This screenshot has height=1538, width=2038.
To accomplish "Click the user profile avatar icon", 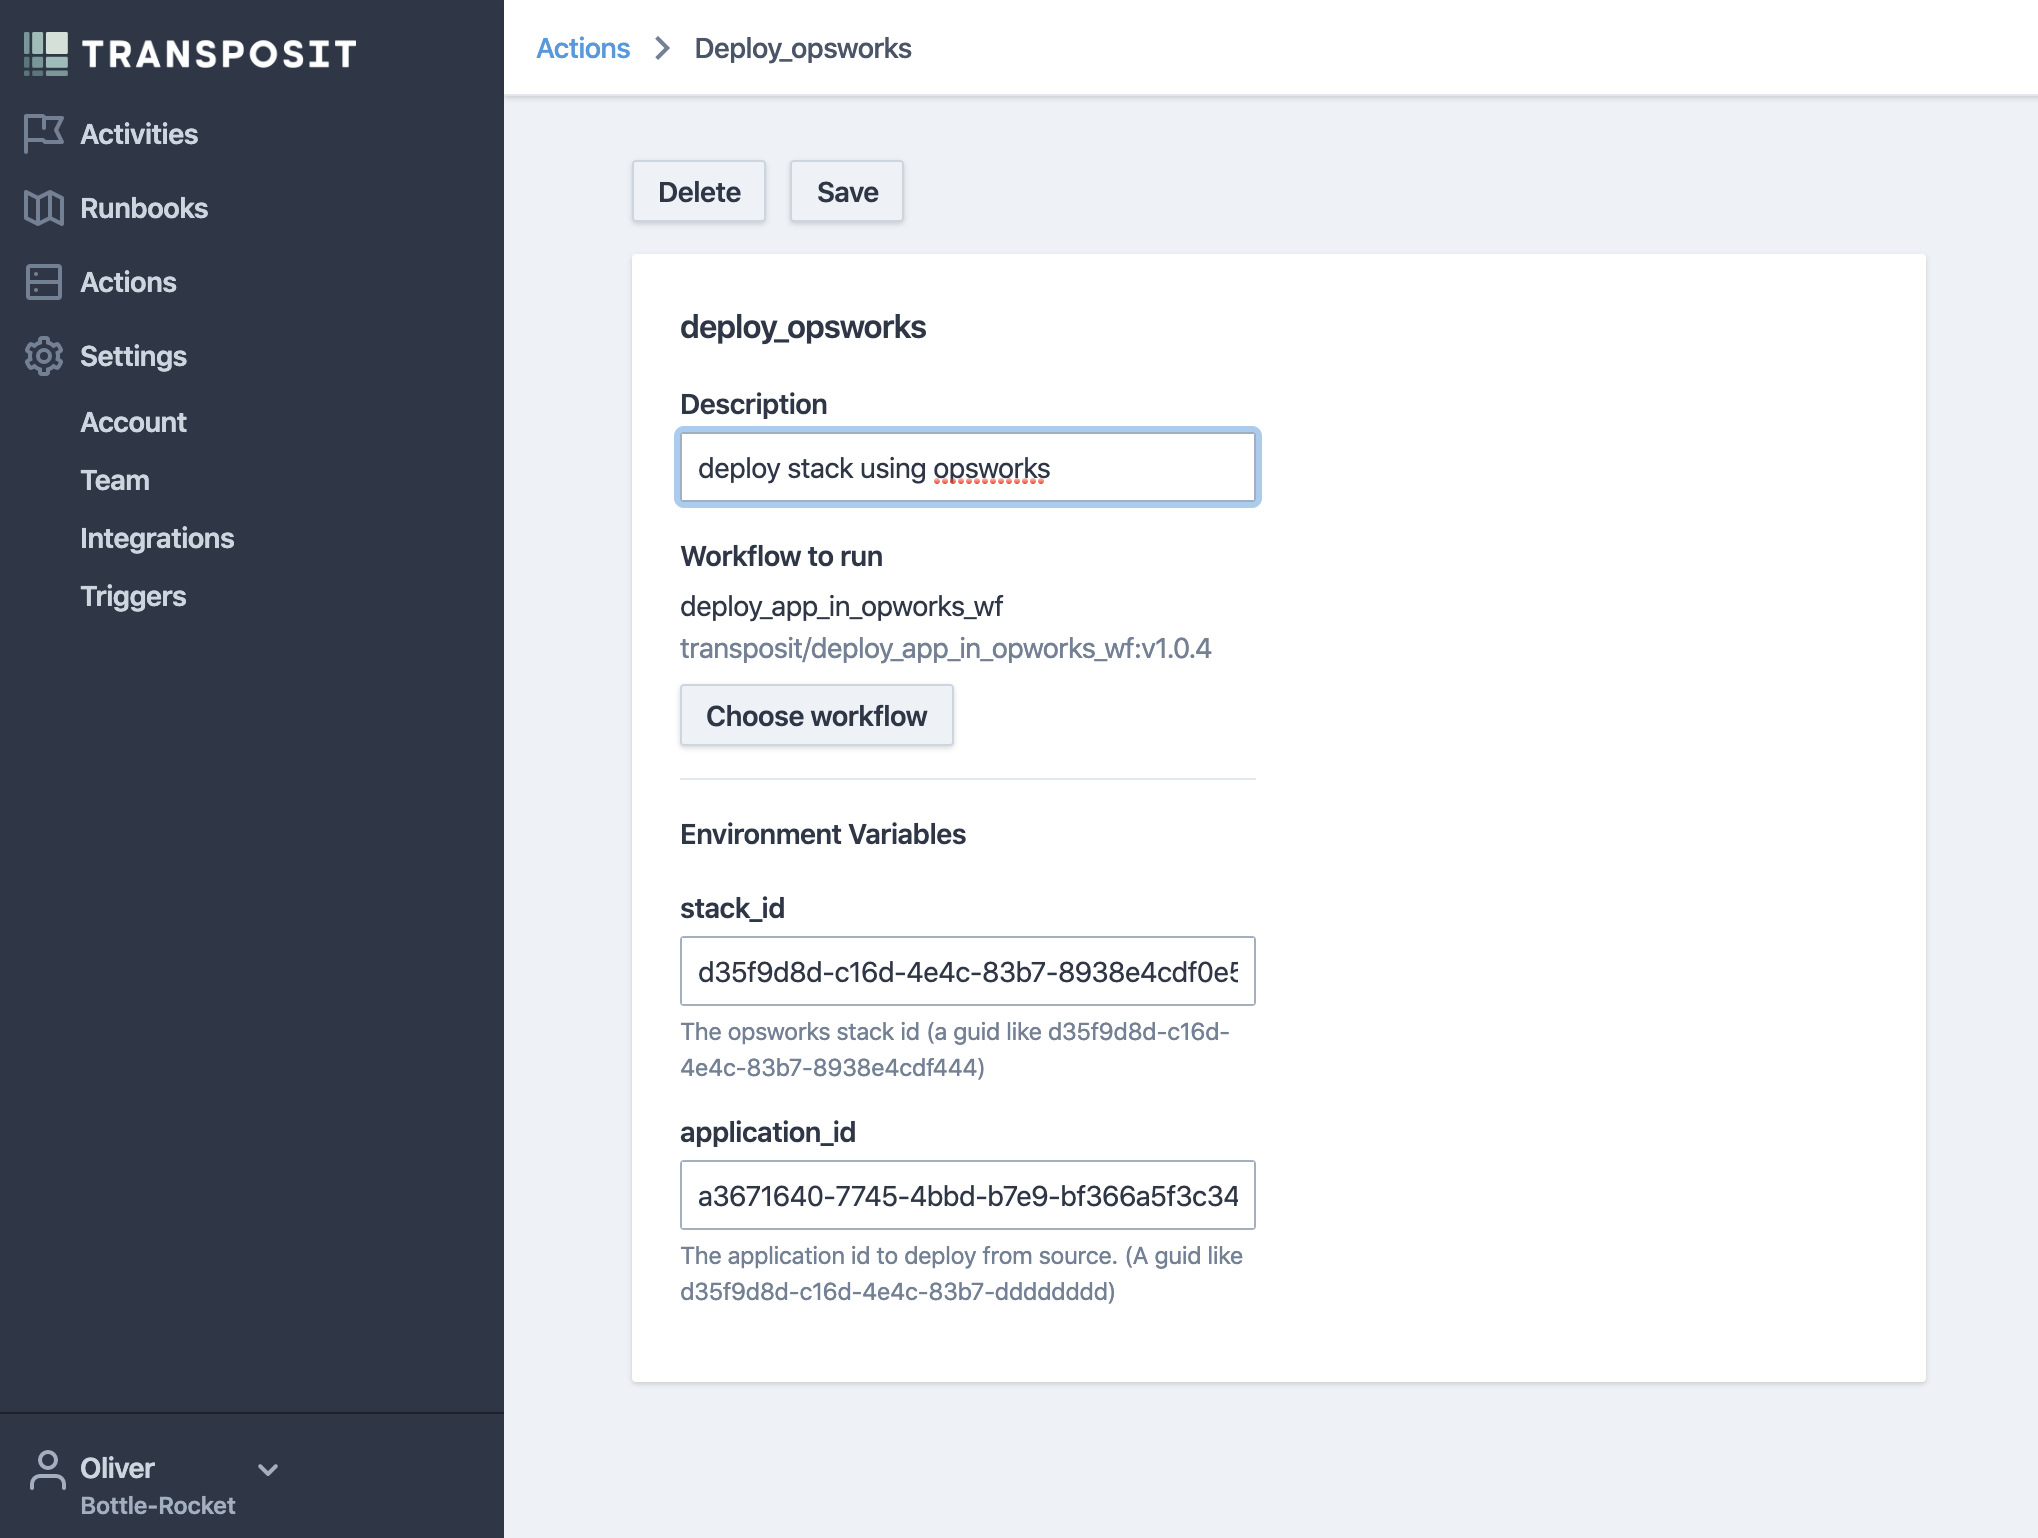I will pyautogui.click(x=47, y=1470).
